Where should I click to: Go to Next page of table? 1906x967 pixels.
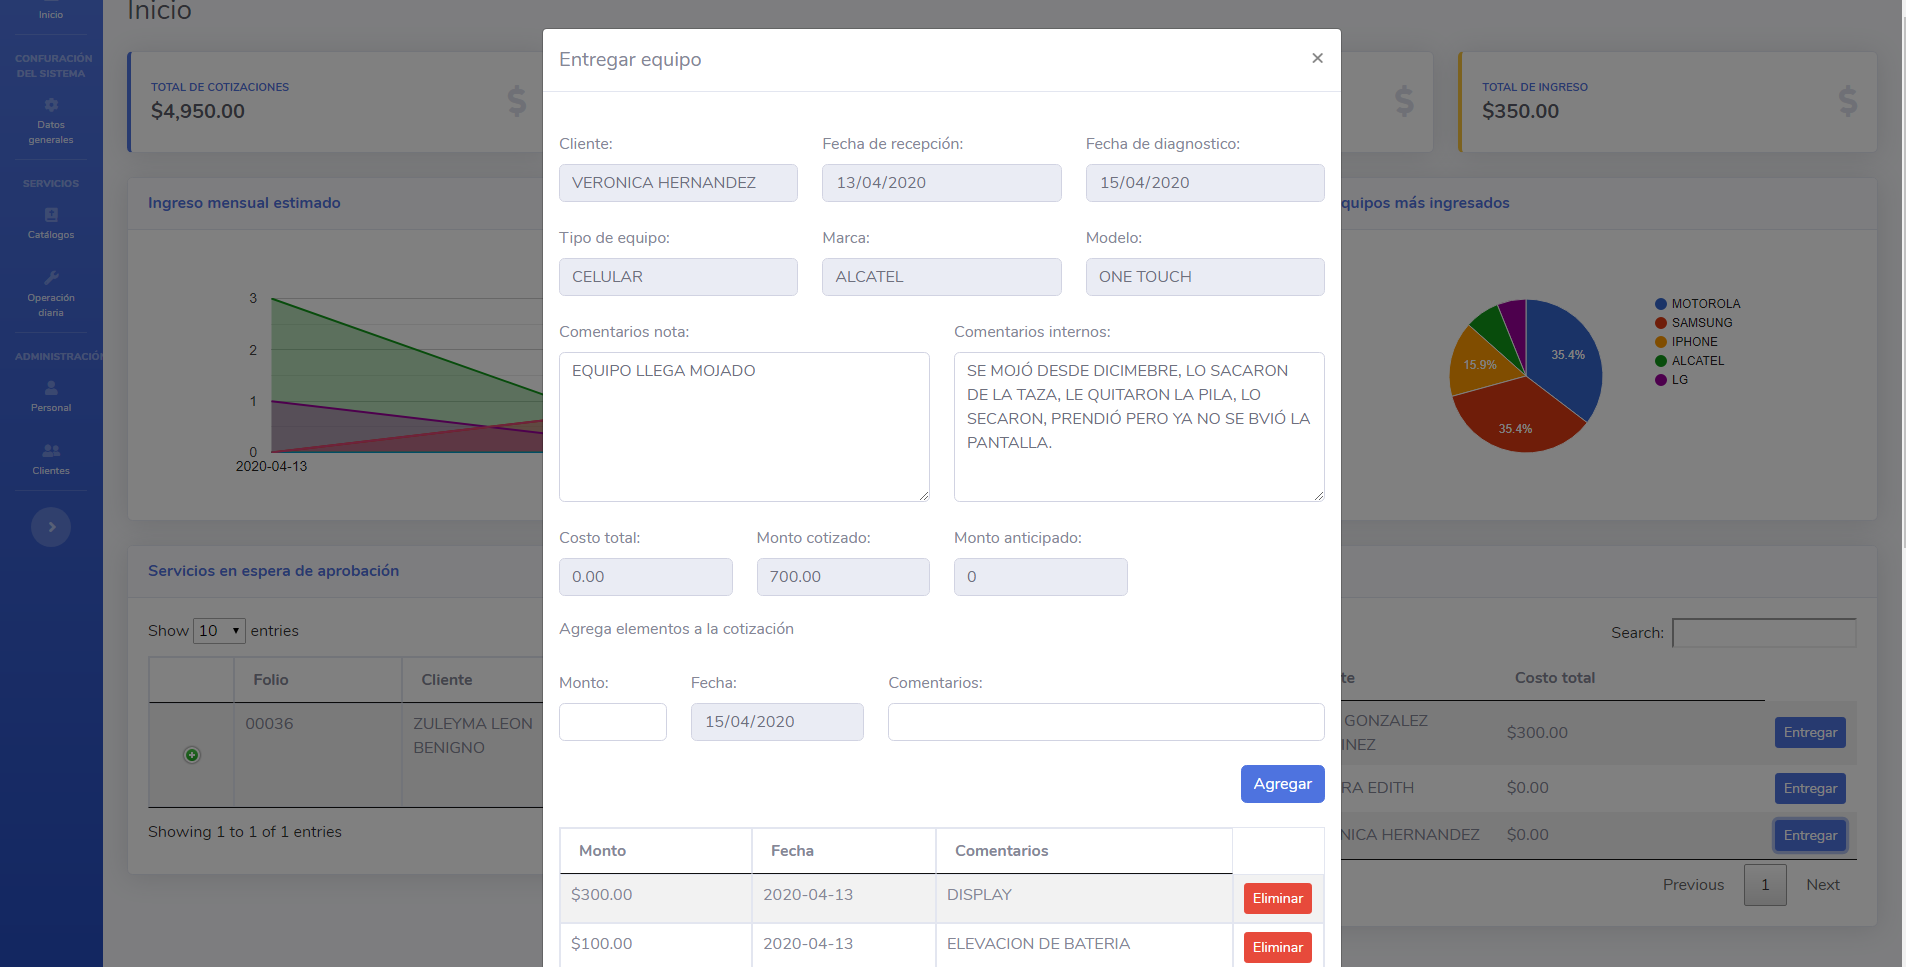coord(1822,885)
